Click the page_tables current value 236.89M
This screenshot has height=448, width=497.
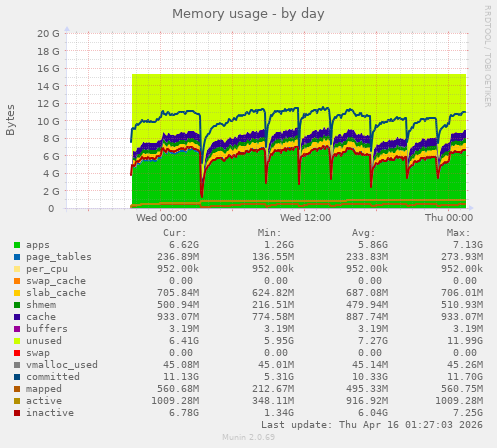coord(178,257)
